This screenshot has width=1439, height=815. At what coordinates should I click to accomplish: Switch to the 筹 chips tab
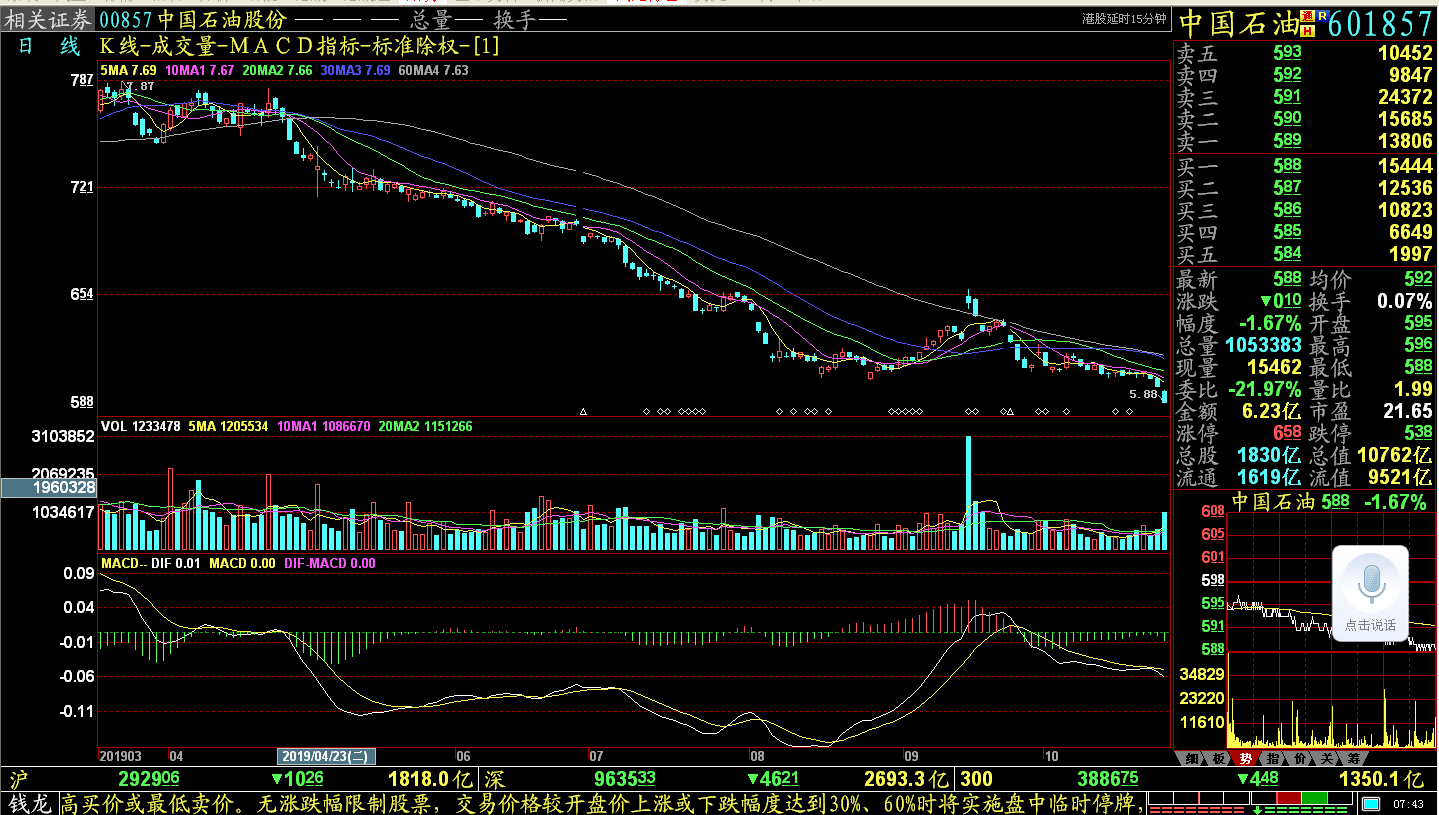click(x=1353, y=758)
